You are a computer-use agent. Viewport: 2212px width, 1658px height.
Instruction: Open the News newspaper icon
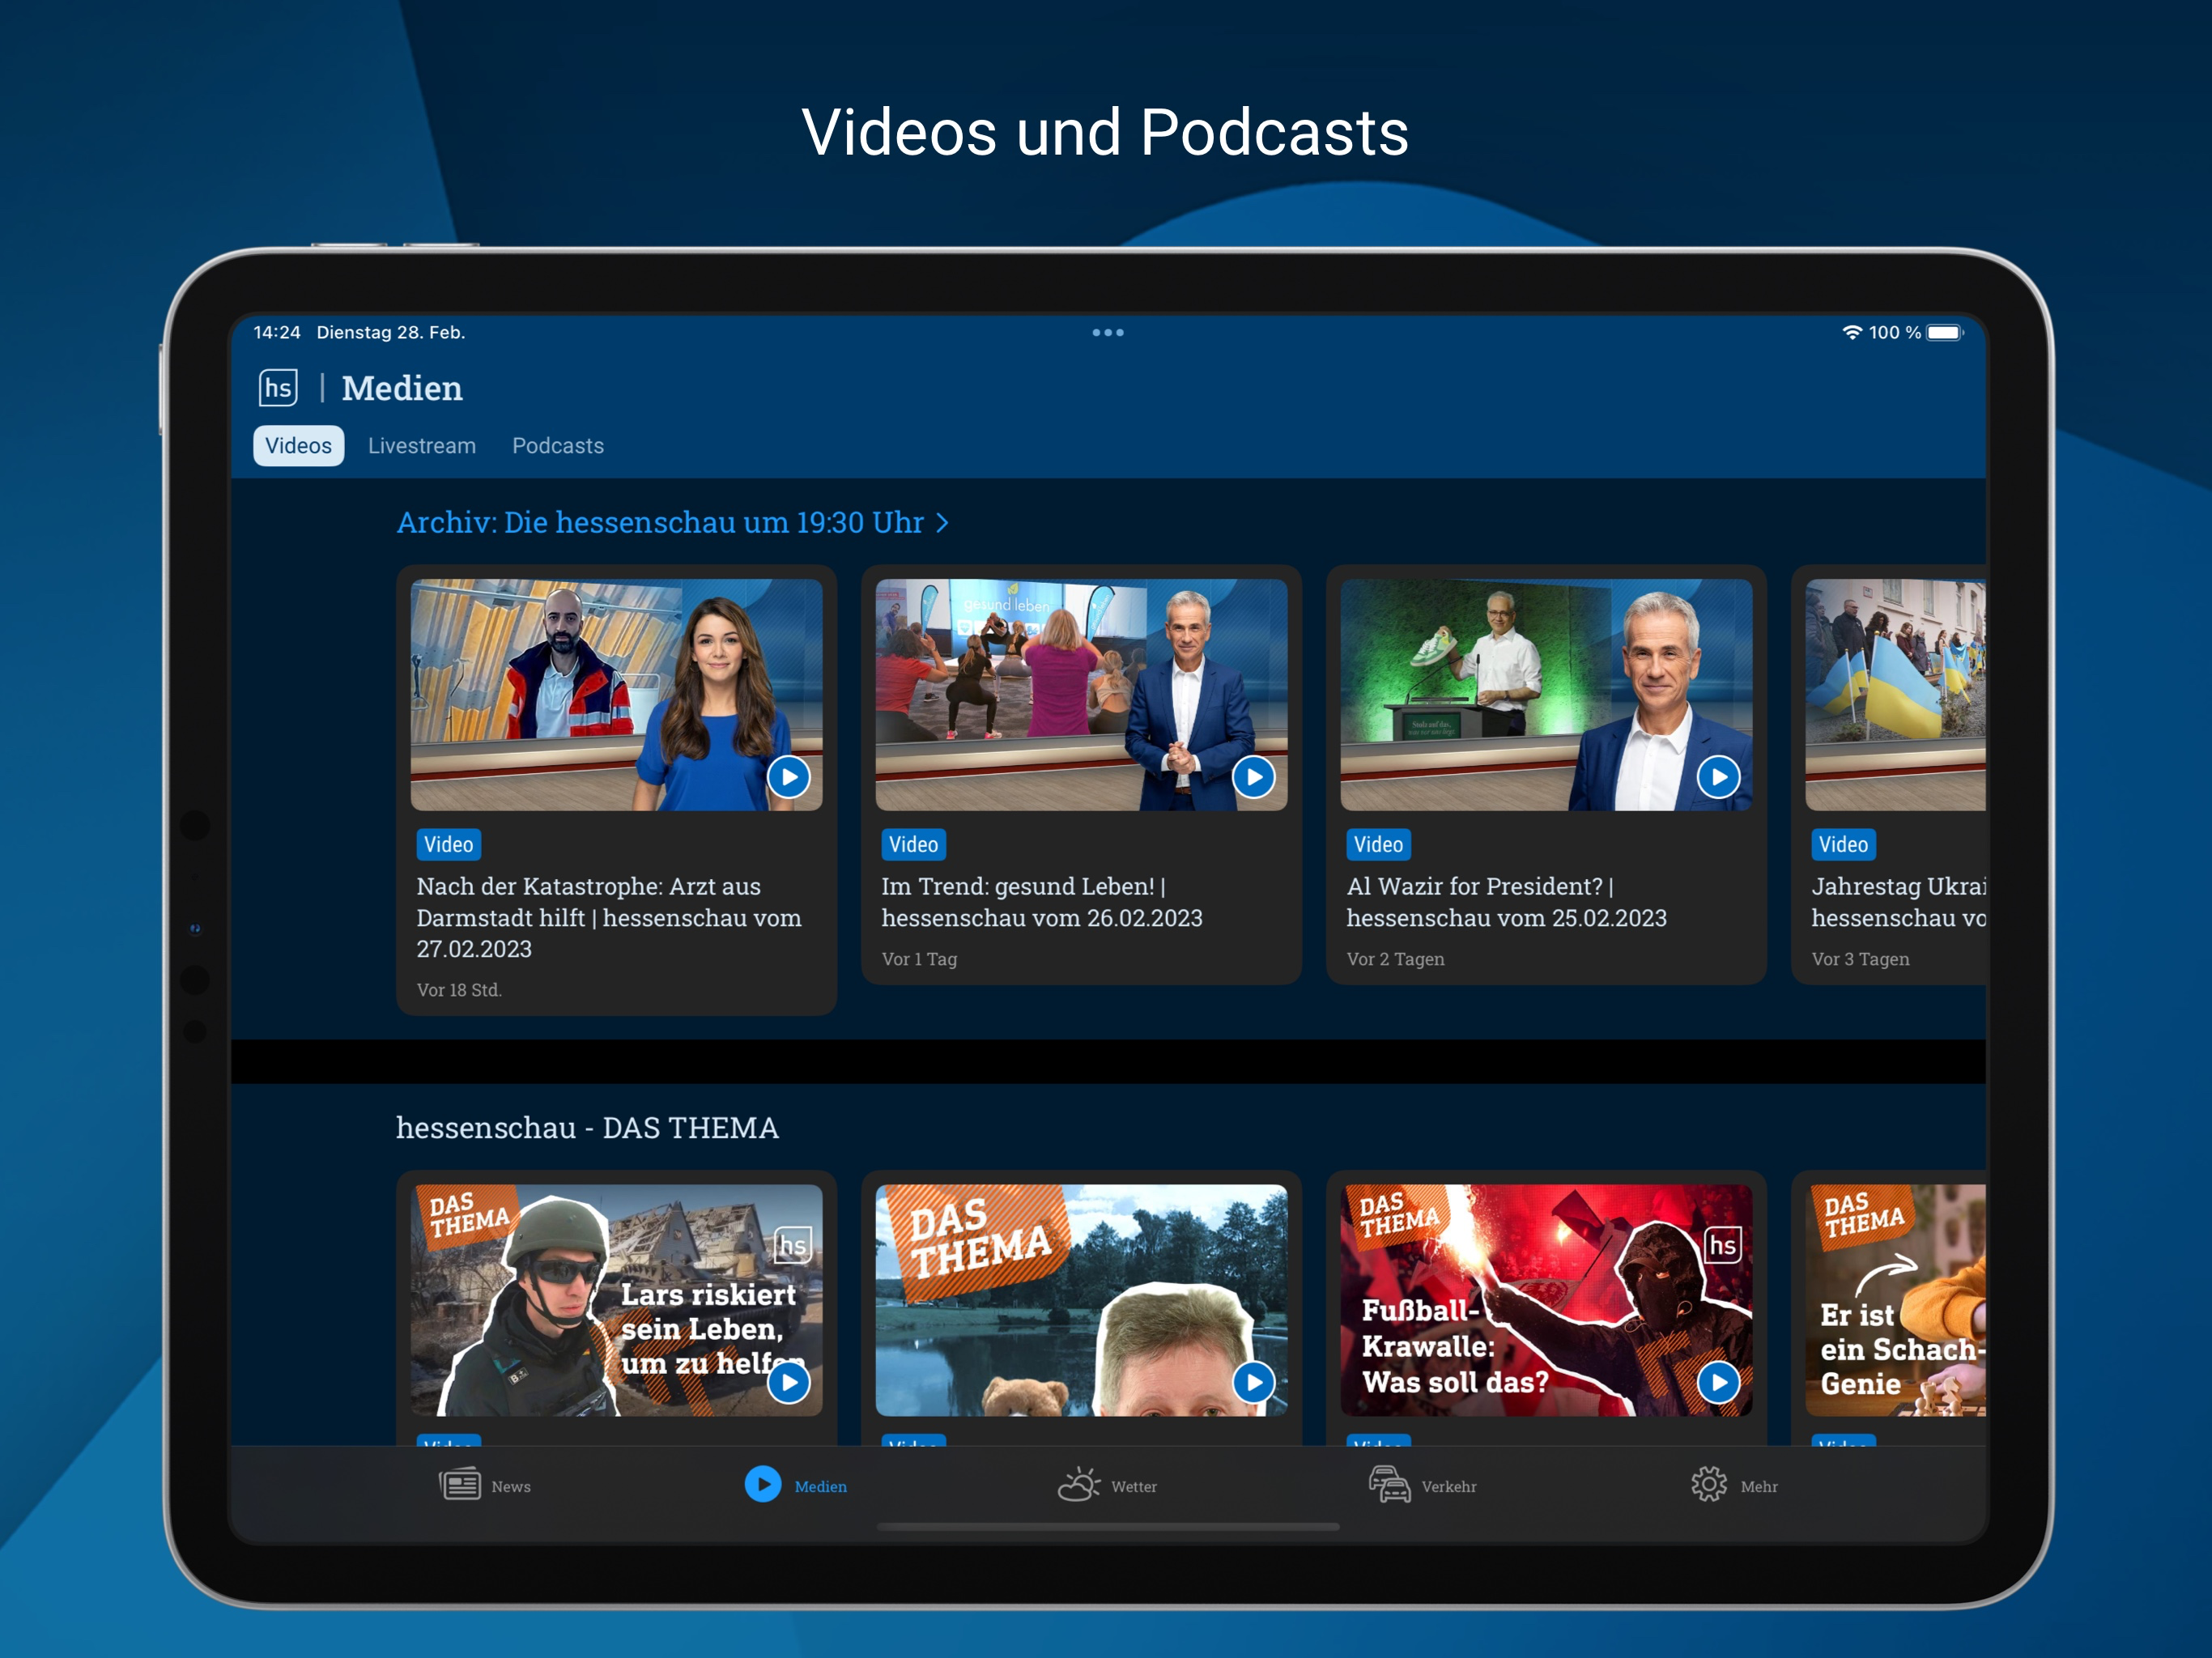[x=460, y=1485]
